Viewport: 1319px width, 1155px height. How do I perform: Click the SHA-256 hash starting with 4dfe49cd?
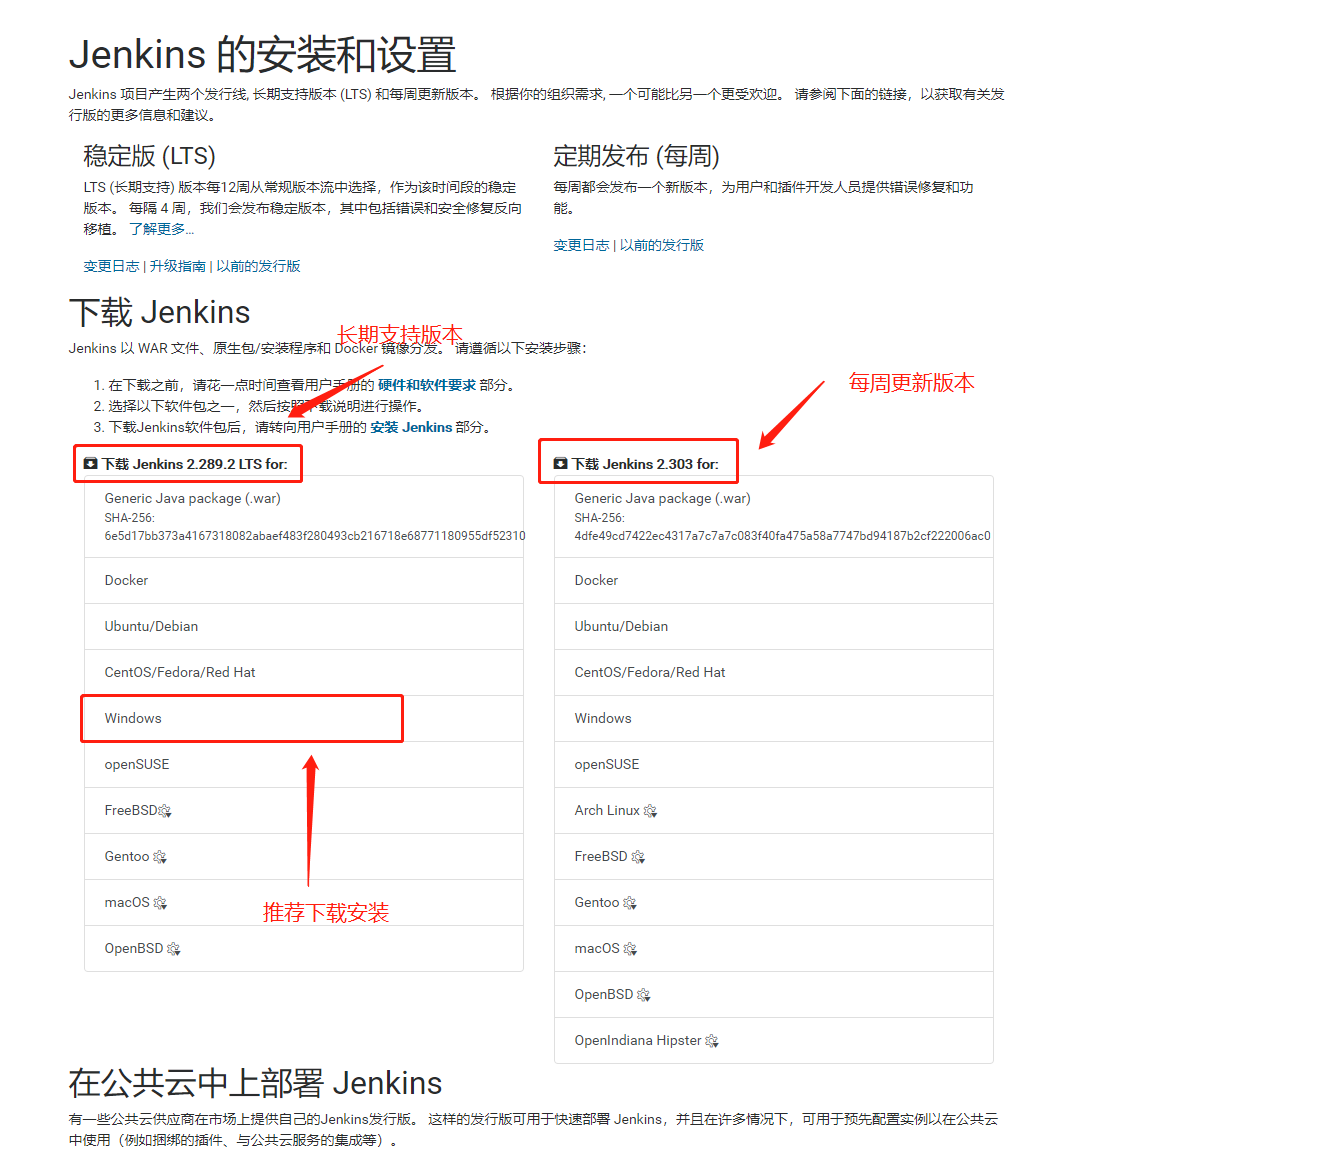[783, 536]
